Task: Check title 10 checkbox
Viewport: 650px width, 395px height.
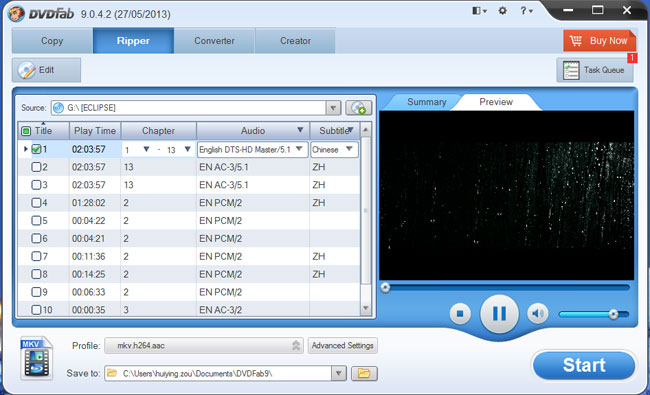Action: tap(36, 310)
